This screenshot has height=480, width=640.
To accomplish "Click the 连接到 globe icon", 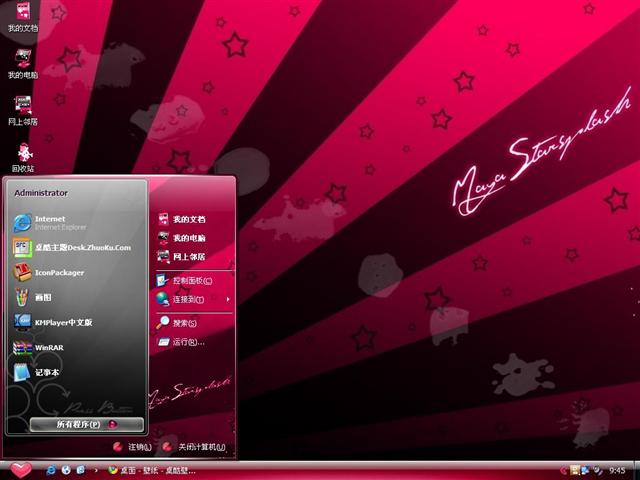I will 162,299.
